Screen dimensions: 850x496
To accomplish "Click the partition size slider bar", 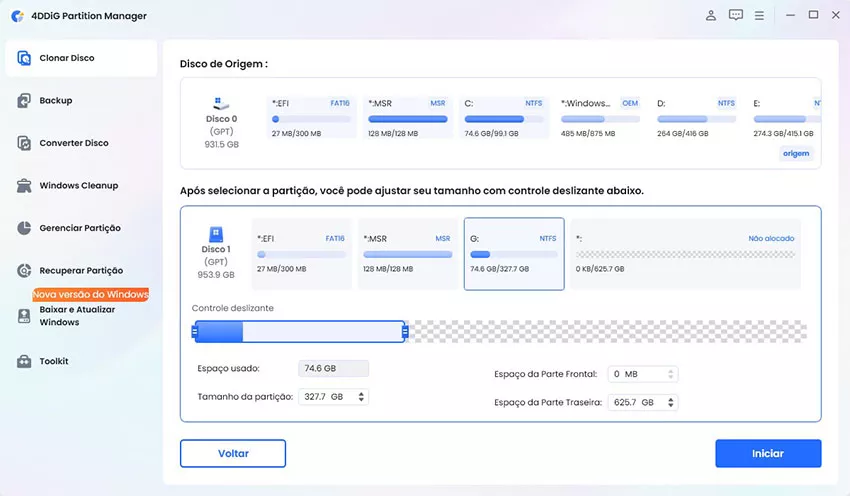I will pos(300,331).
